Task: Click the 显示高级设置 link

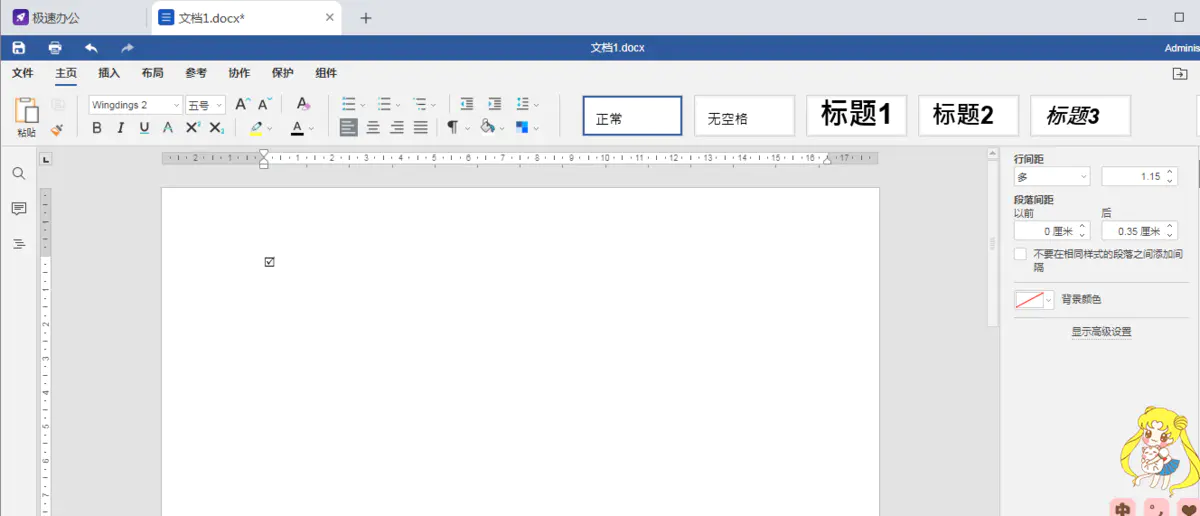Action: click(1101, 331)
